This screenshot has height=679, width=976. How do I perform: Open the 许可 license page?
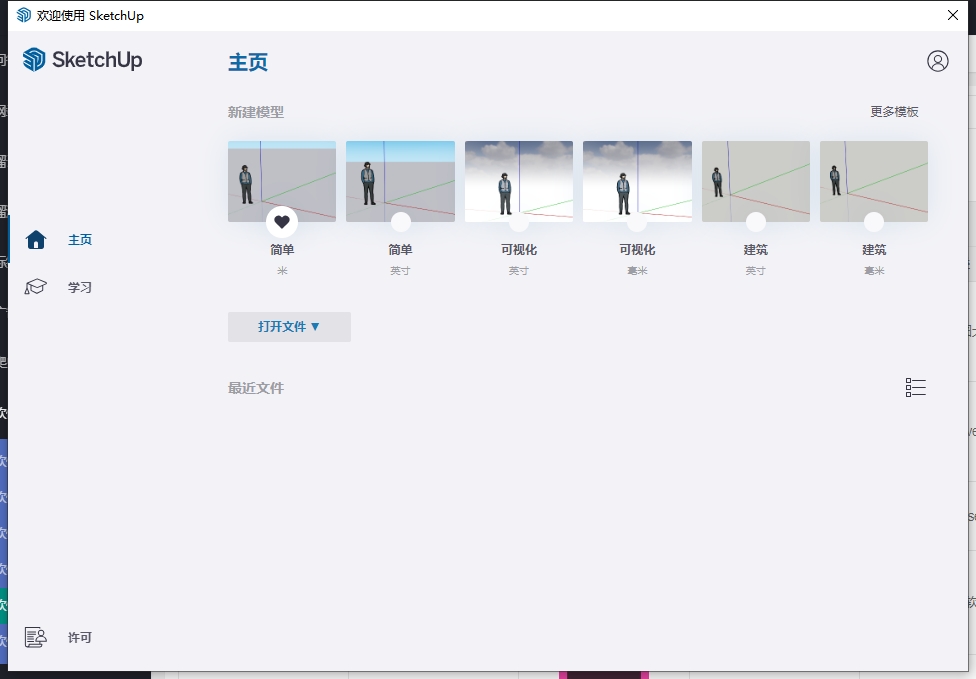(x=80, y=637)
